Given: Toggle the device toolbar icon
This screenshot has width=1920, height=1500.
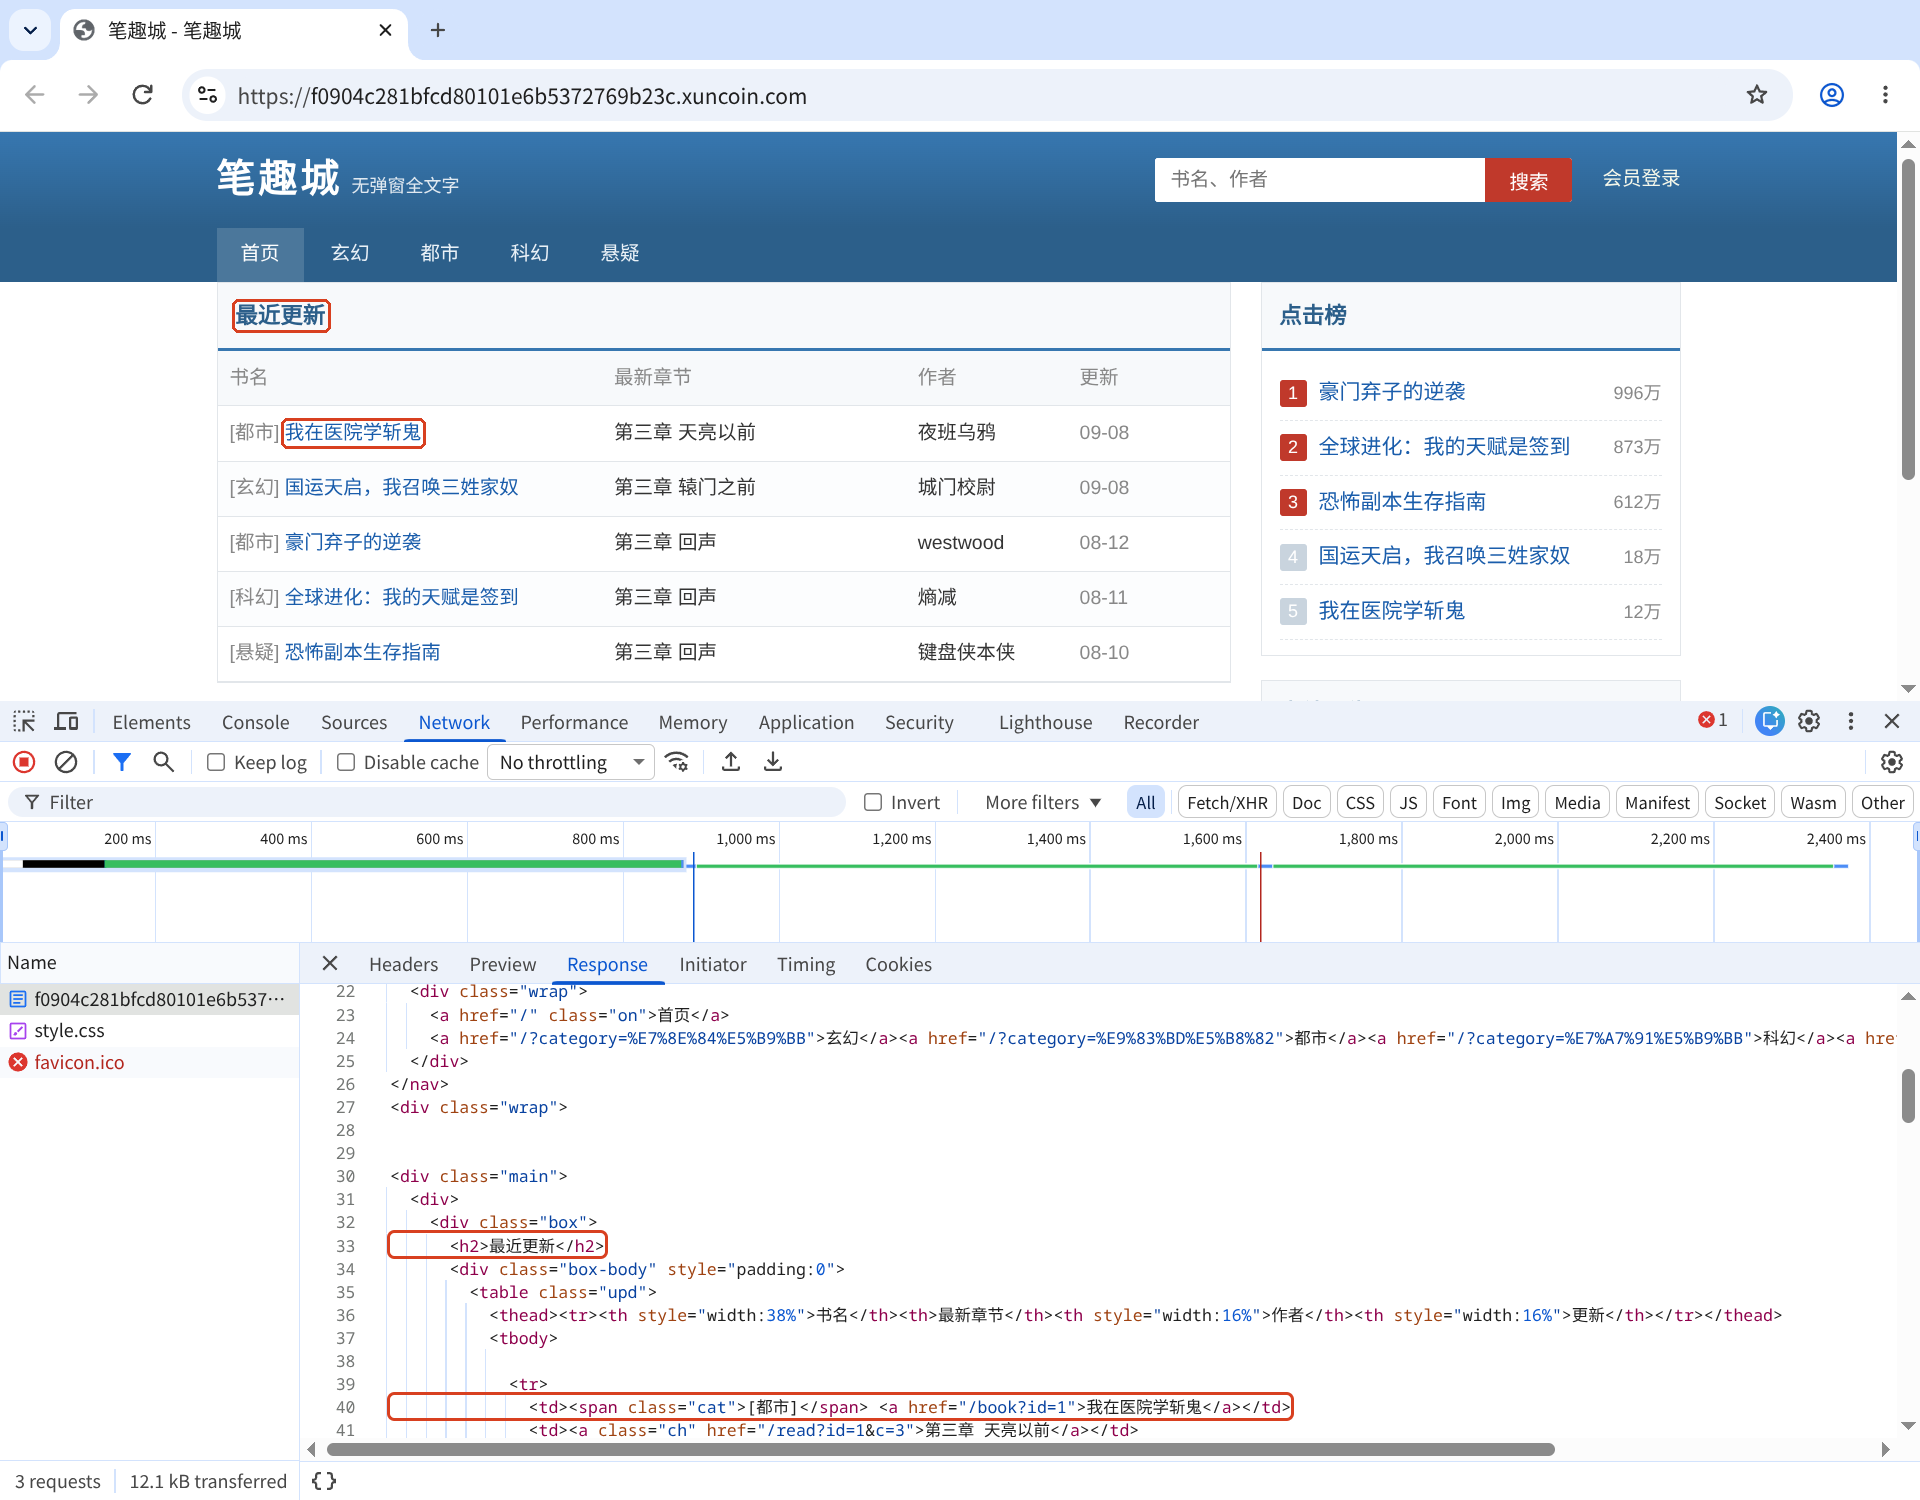Looking at the screenshot, I should click(67, 721).
